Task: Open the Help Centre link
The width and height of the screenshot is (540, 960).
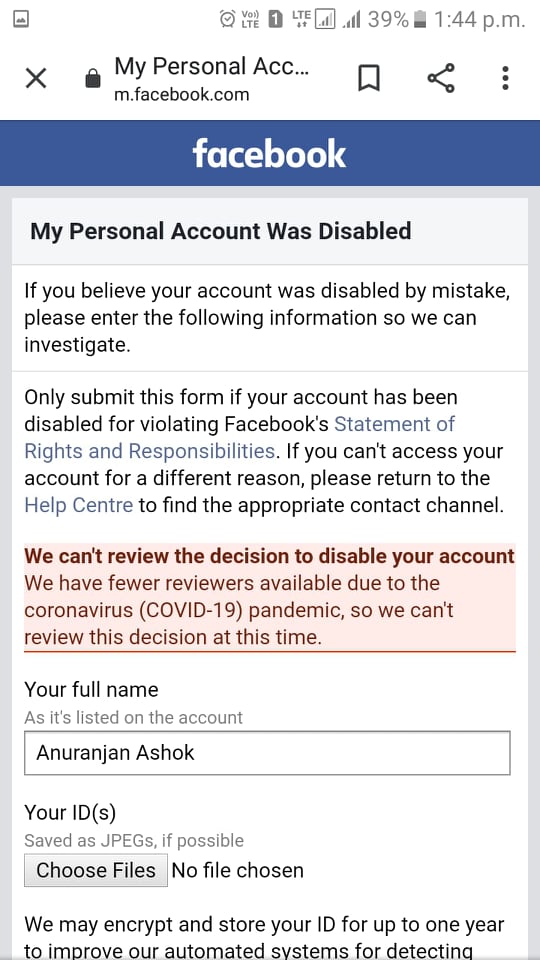Action: click(78, 505)
